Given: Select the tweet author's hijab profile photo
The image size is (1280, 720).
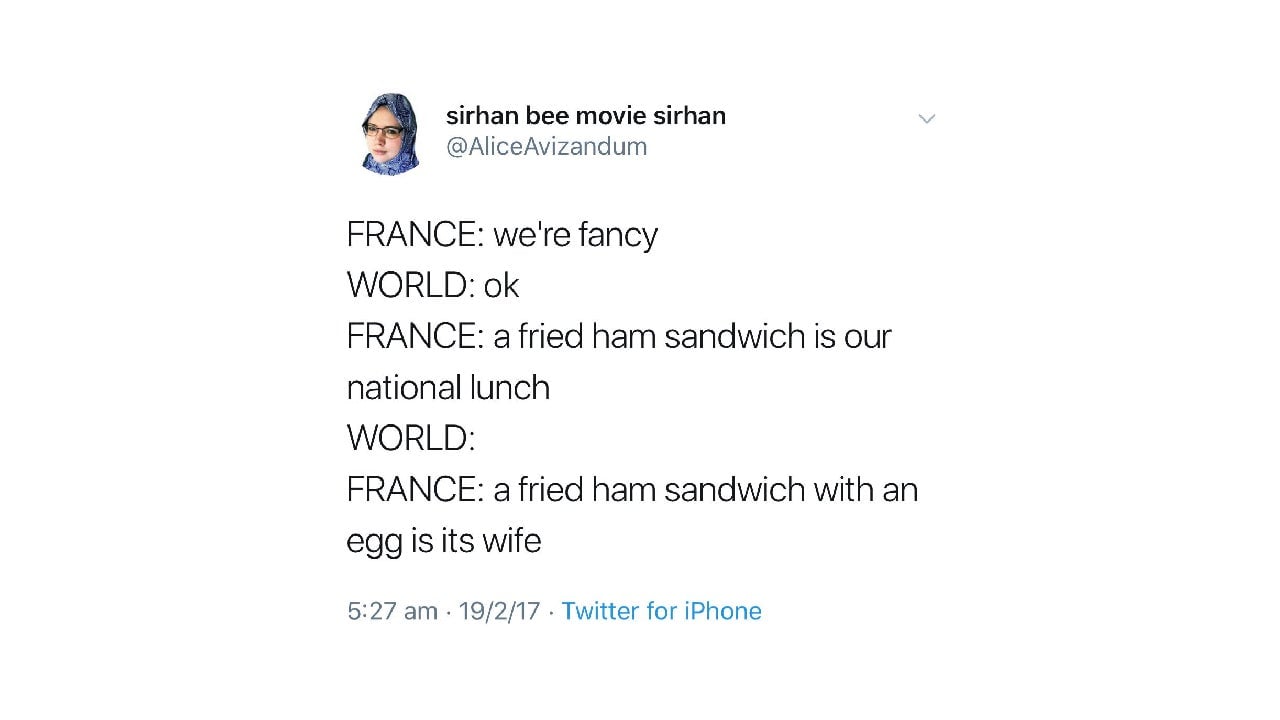Looking at the screenshot, I should (390, 133).
